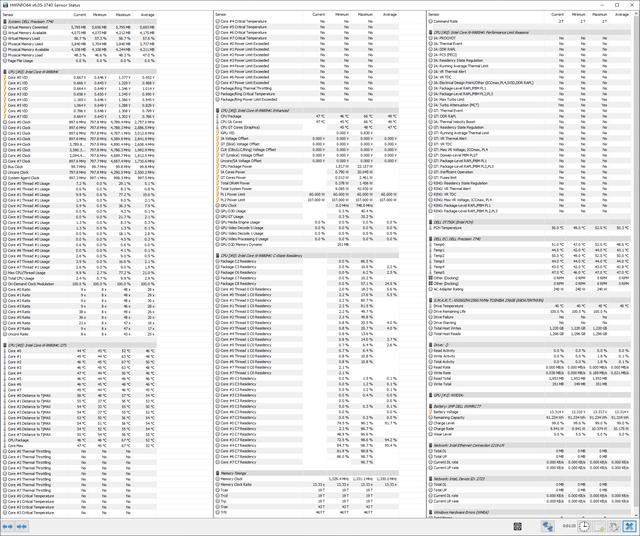Select the Write Rate row
The image size is (640, 536).
click(529, 373)
